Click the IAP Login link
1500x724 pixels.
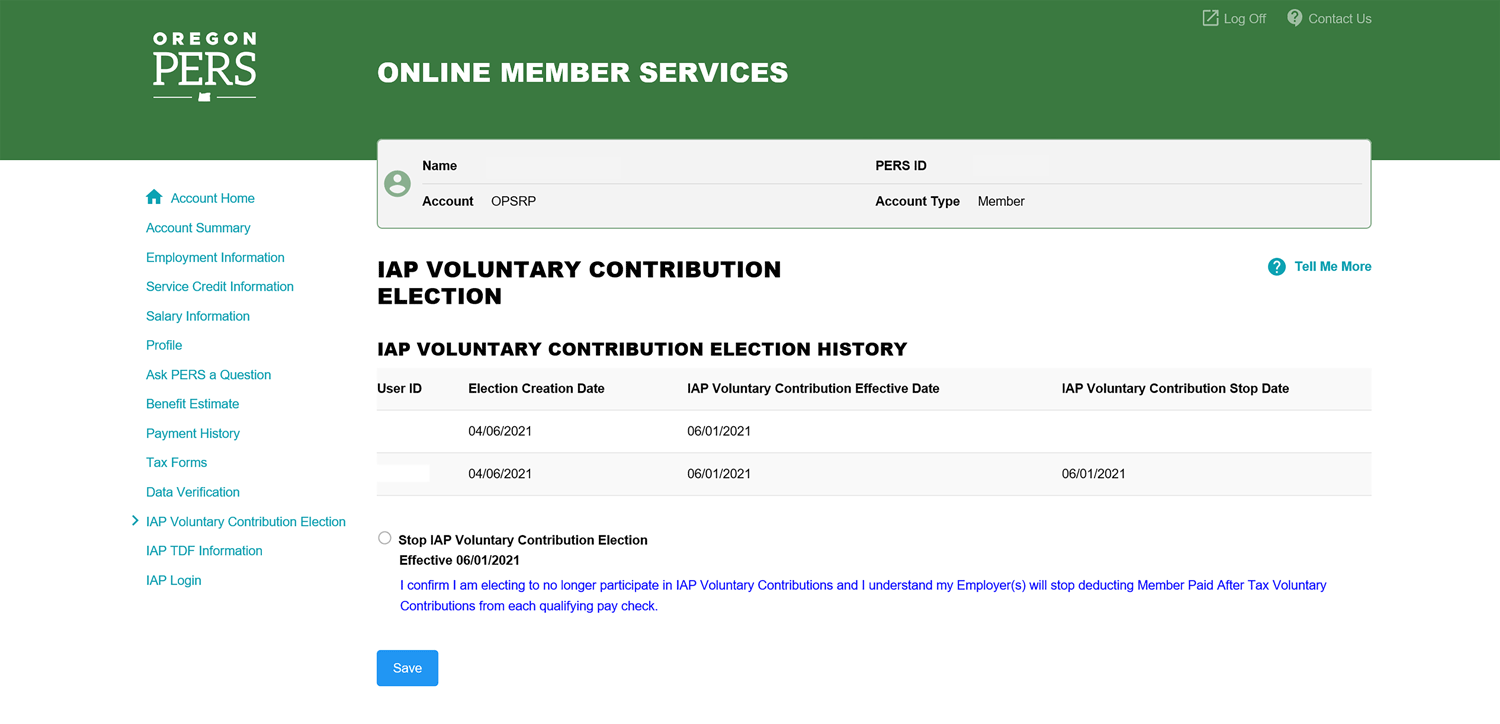174,580
